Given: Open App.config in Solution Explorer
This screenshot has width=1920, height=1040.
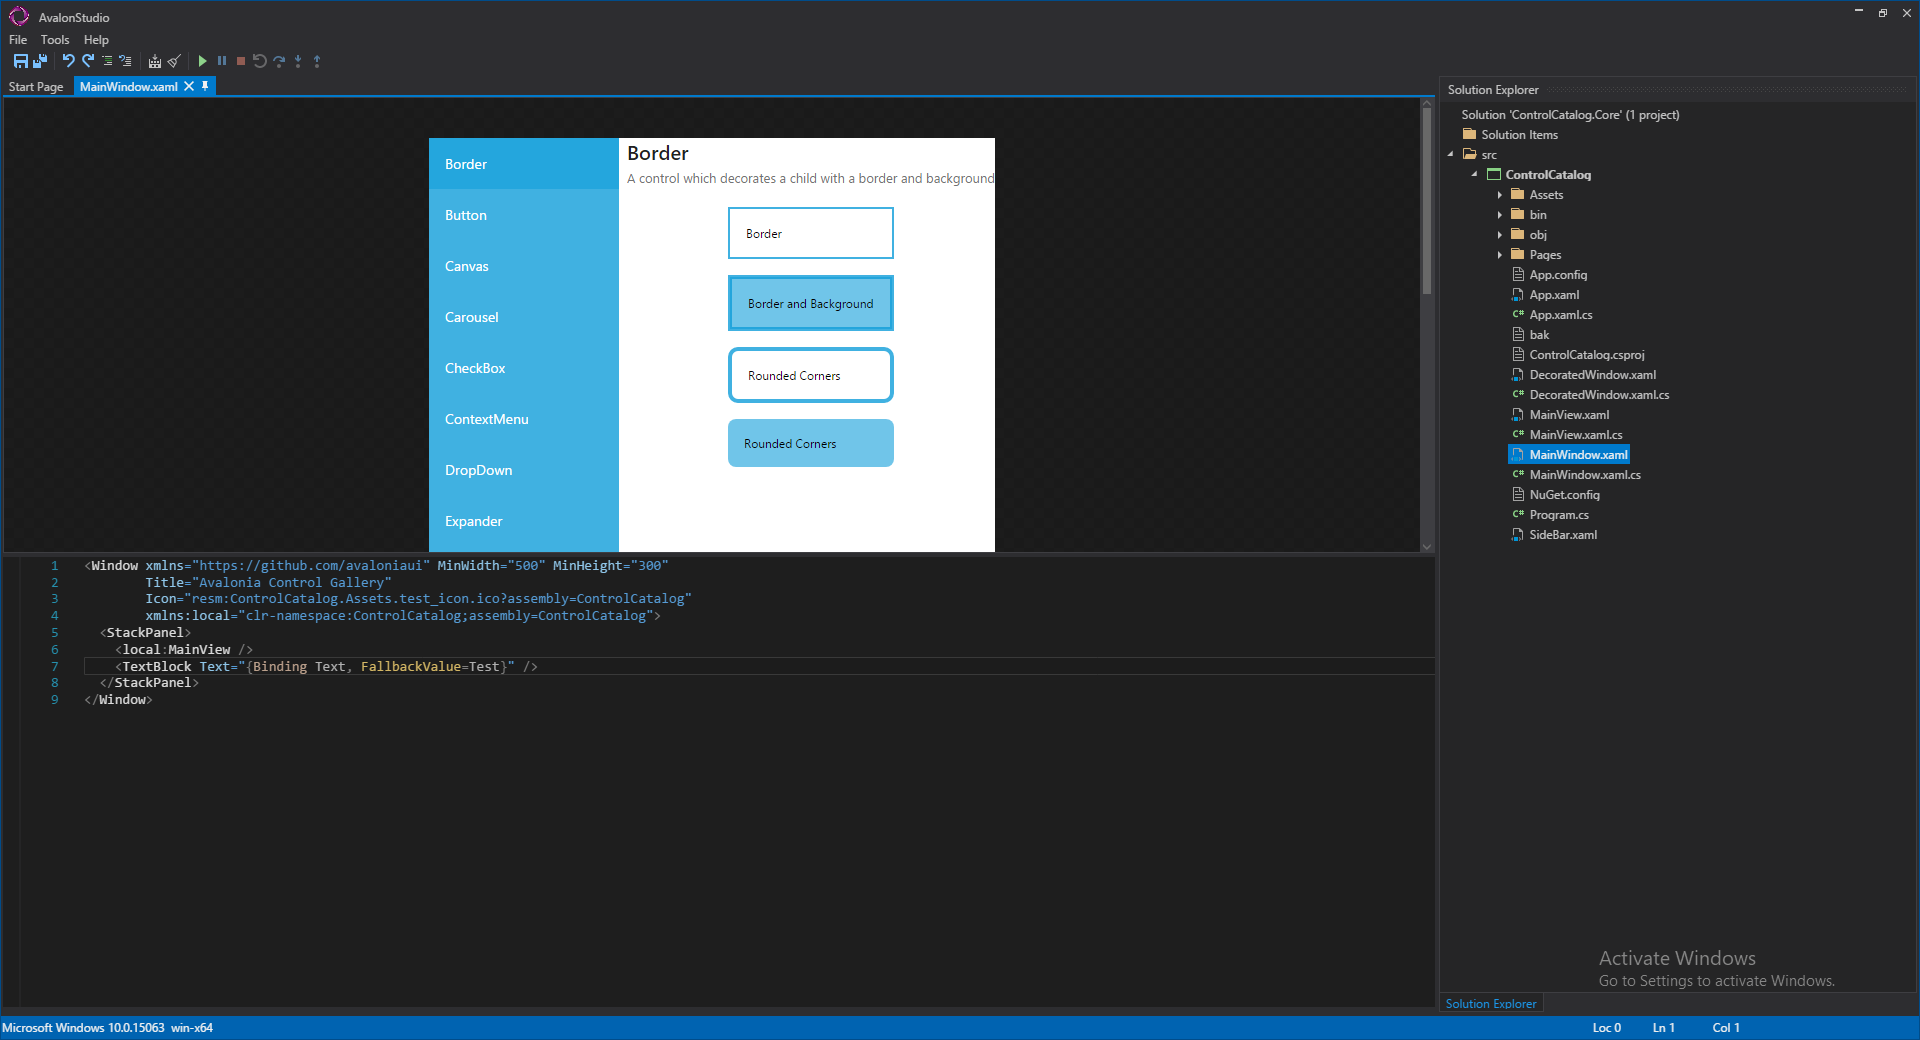Looking at the screenshot, I should (x=1549, y=275).
